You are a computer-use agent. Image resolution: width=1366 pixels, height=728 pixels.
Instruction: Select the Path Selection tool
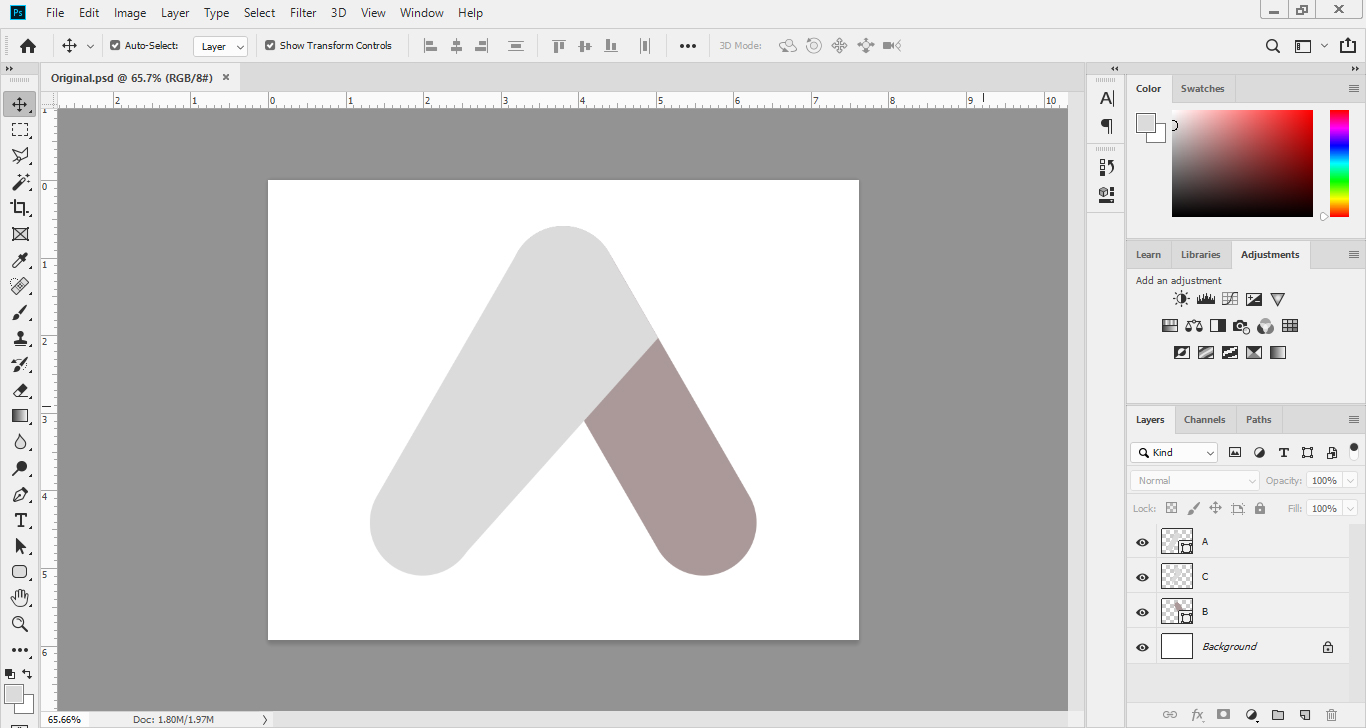click(19, 546)
